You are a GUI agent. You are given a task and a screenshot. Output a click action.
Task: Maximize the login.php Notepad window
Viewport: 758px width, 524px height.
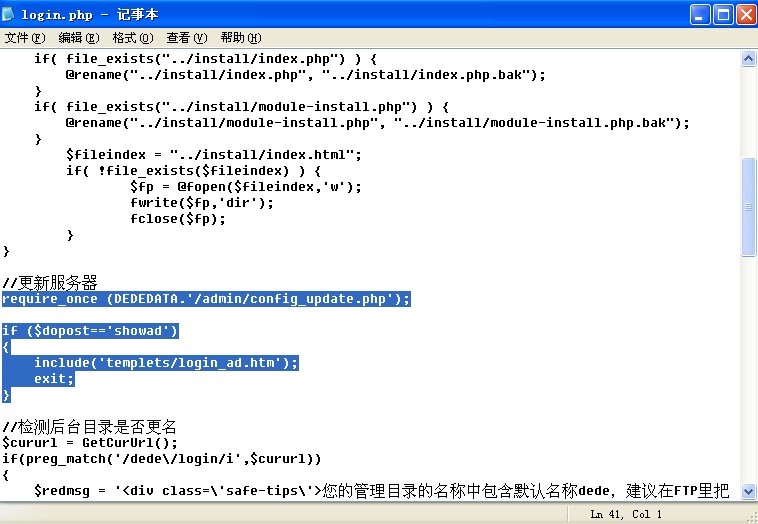(x=723, y=14)
